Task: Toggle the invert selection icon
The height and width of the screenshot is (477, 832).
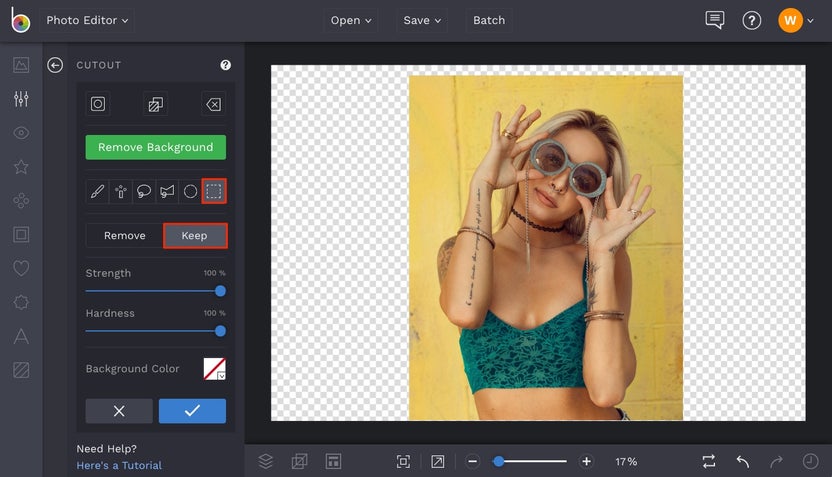Action: [155, 104]
